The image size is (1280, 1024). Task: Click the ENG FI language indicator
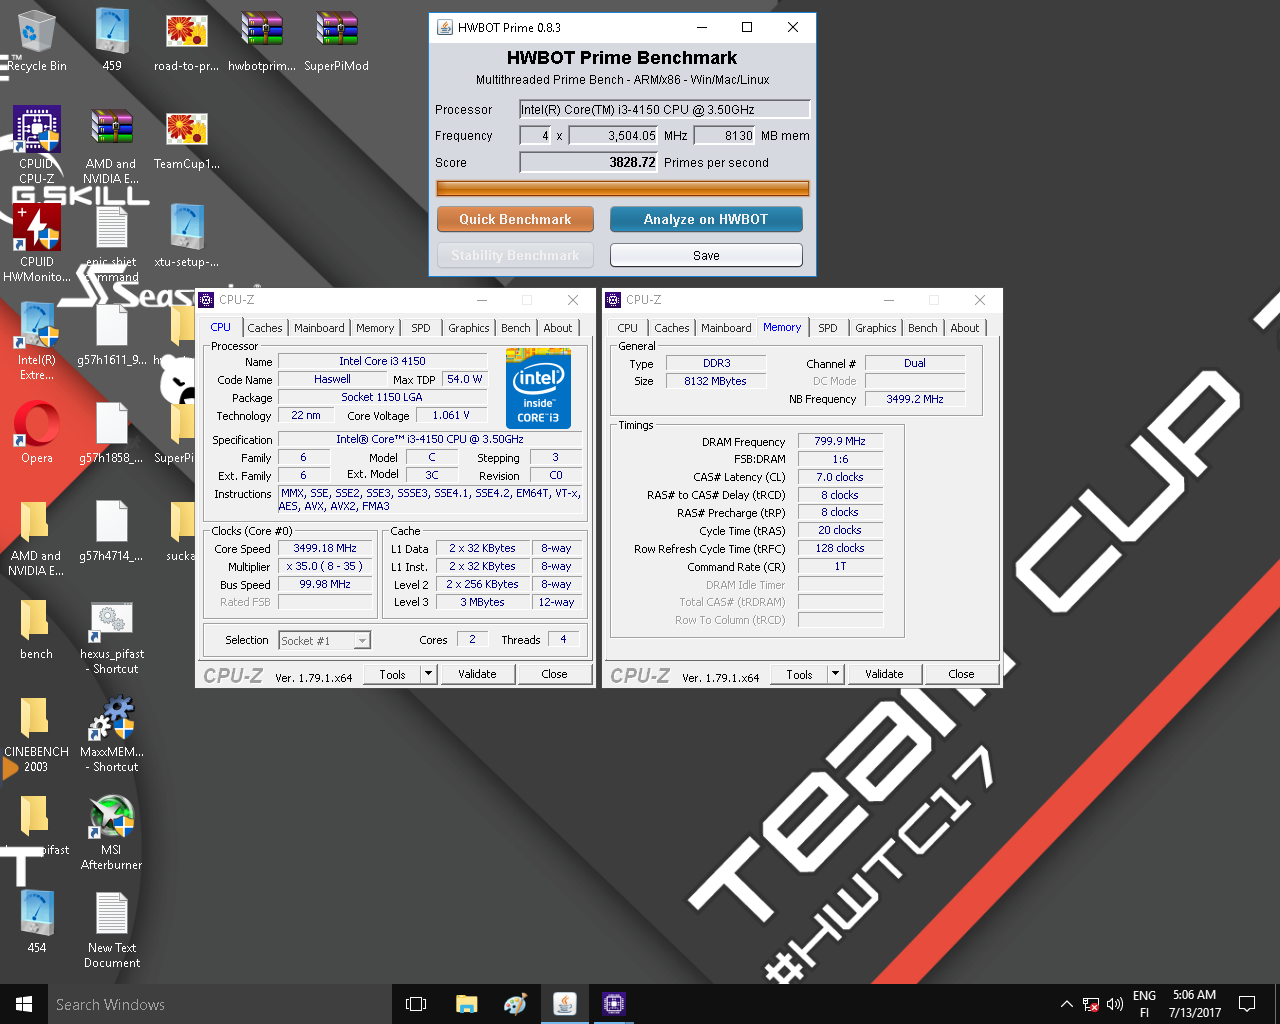point(1145,1004)
